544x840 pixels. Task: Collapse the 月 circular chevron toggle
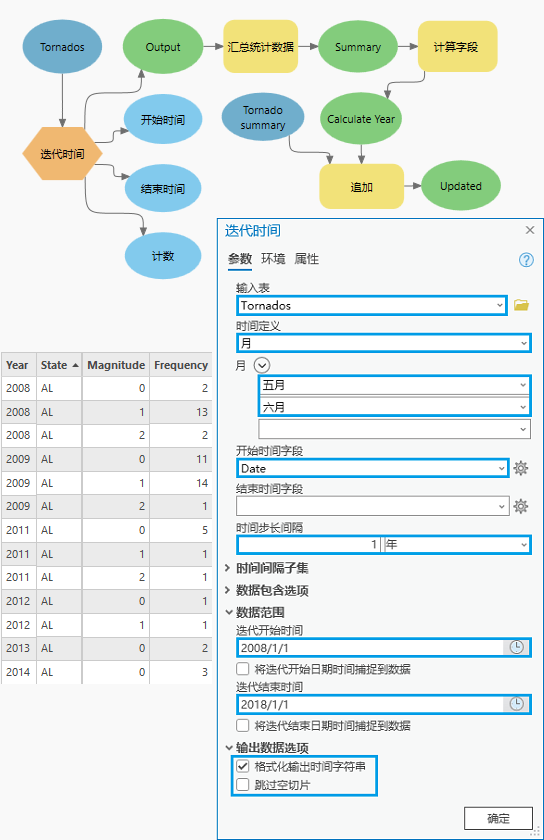262,365
